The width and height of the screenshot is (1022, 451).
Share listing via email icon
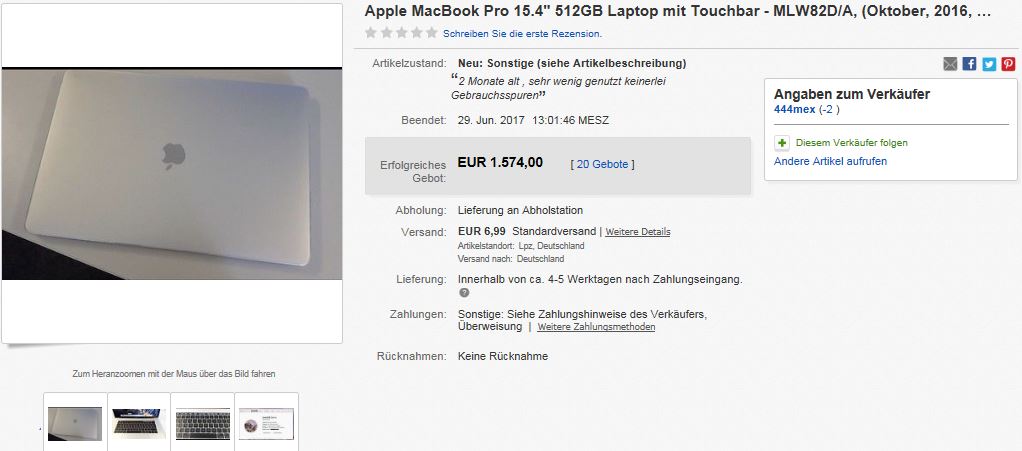point(950,64)
